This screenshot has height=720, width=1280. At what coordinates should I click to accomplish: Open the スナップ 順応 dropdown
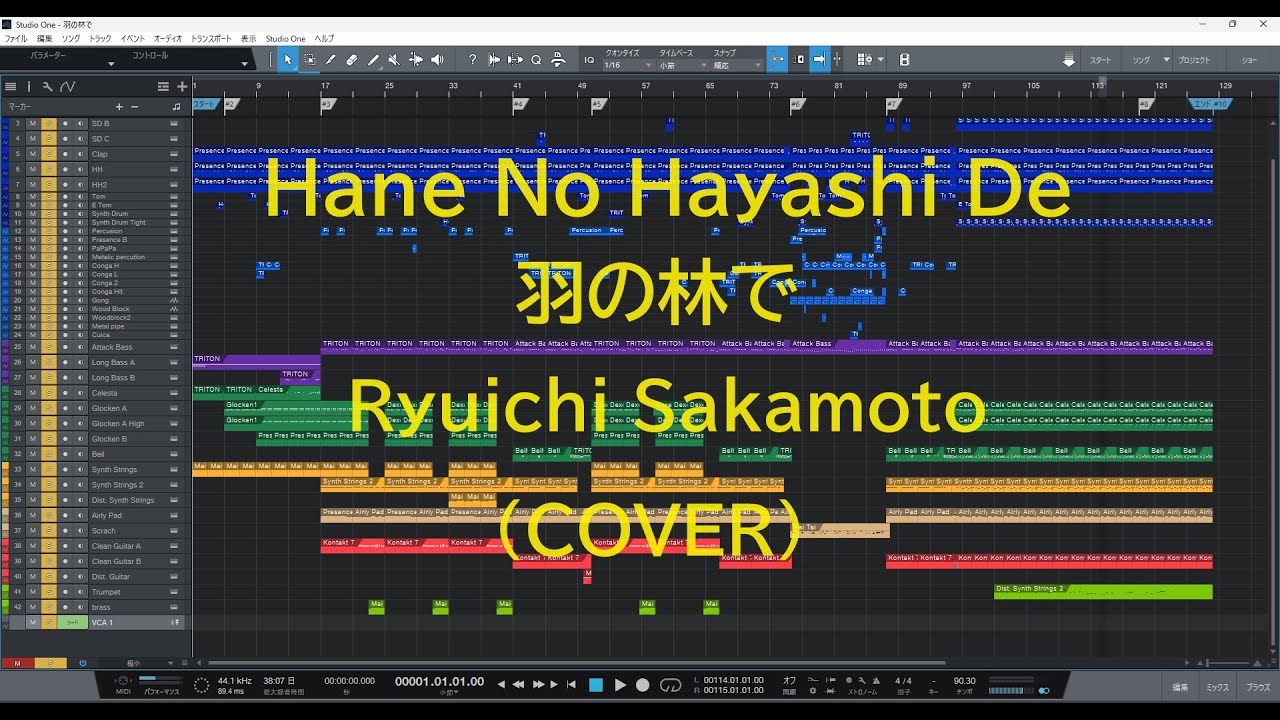click(x=736, y=65)
